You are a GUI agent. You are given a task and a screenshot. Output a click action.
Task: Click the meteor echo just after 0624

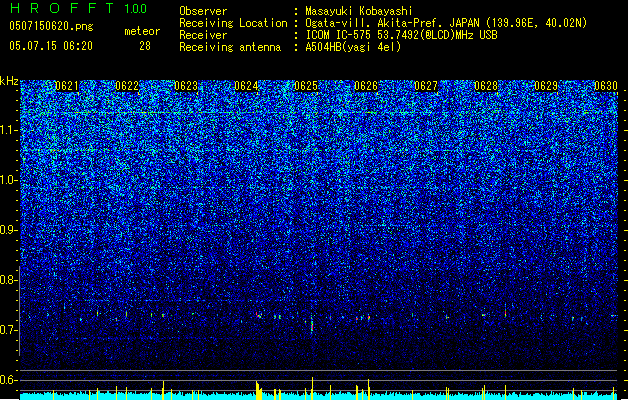pos(258,315)
